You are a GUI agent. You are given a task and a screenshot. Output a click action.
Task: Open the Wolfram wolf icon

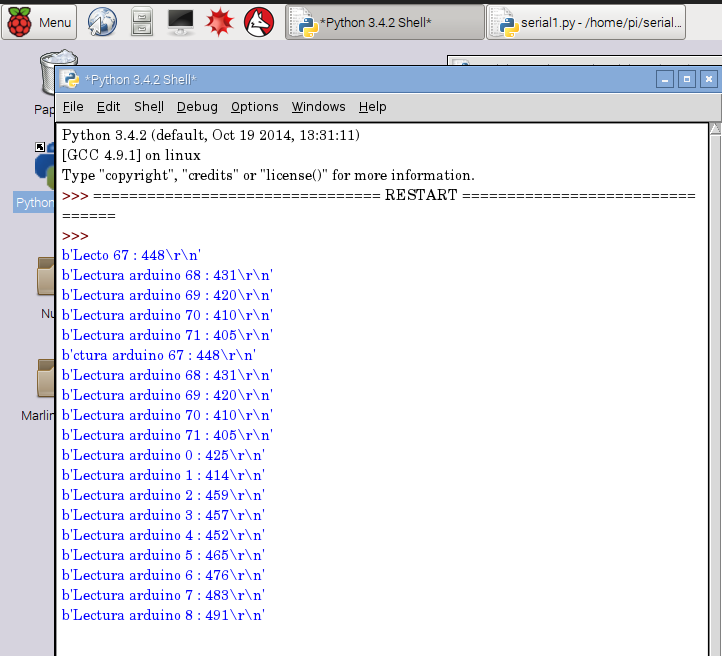[259, 22]
